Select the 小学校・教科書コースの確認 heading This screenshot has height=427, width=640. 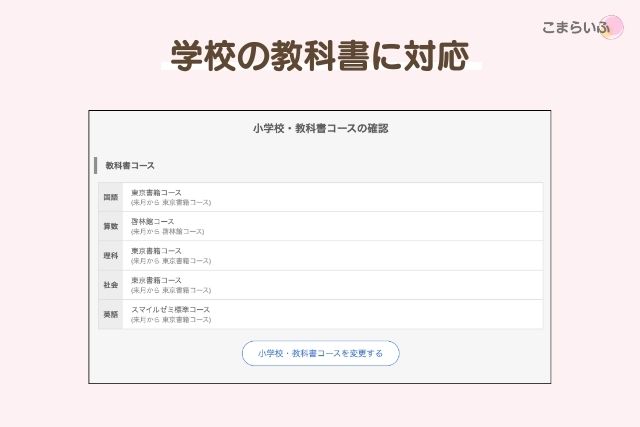click(320, 129)
